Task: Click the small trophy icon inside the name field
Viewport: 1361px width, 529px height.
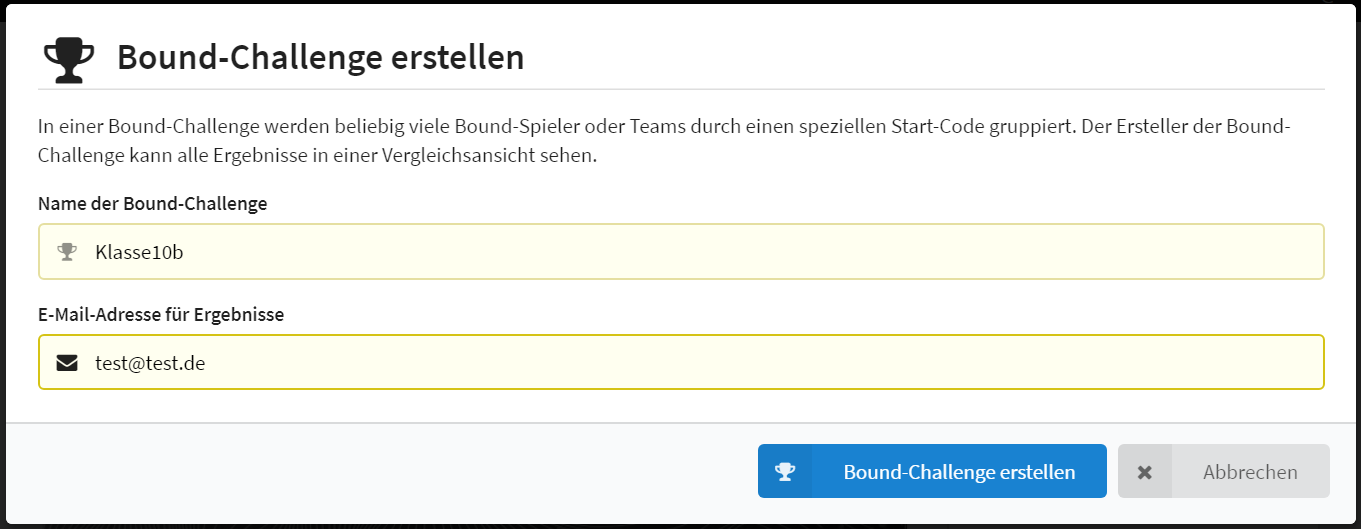Action: [x=67, y=252]
